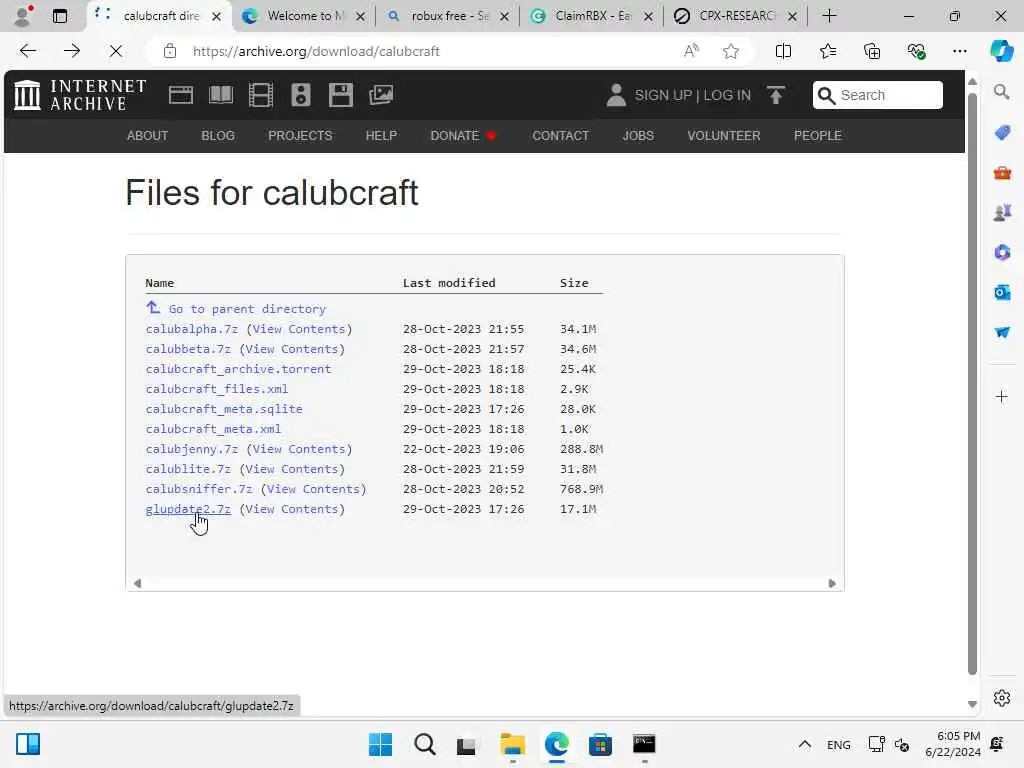Open the Audio speaker icon
This screenshot has height=768, width=1024.
(x=300, y=95)
